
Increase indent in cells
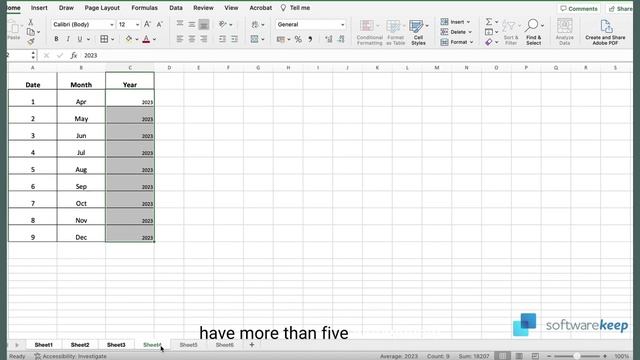[234, 39]
